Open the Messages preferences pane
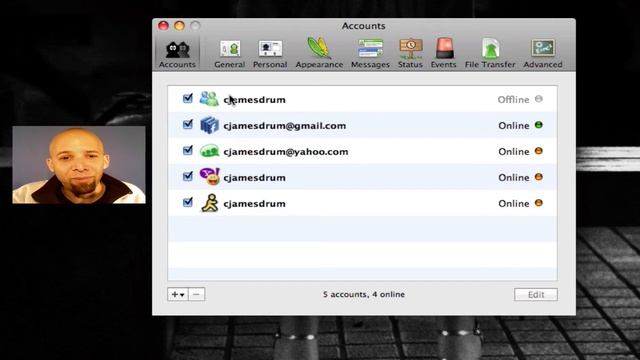 [x=370, y=54]
